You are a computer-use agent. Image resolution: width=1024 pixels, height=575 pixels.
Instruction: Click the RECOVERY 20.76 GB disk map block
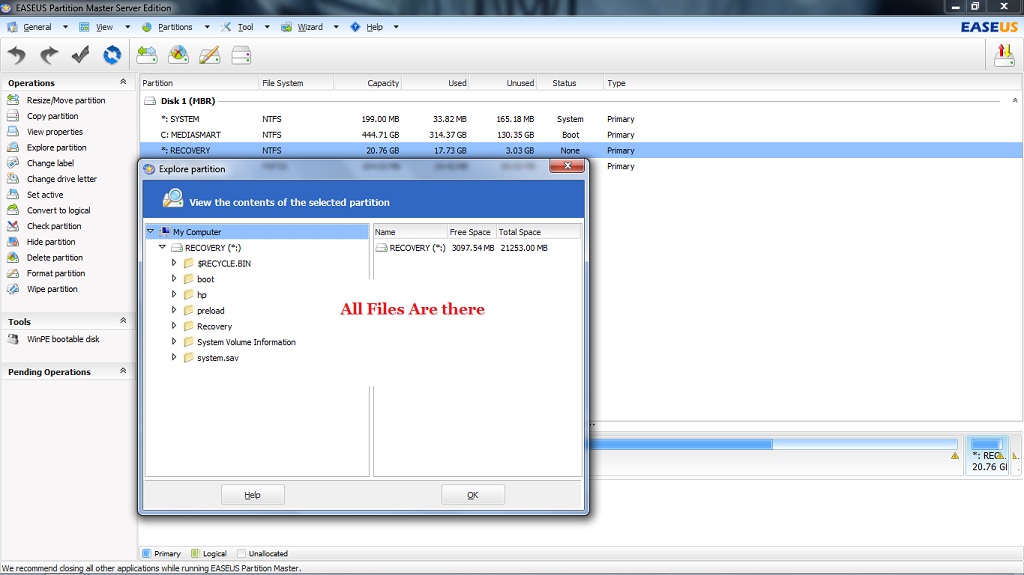(x=987, y=455)
